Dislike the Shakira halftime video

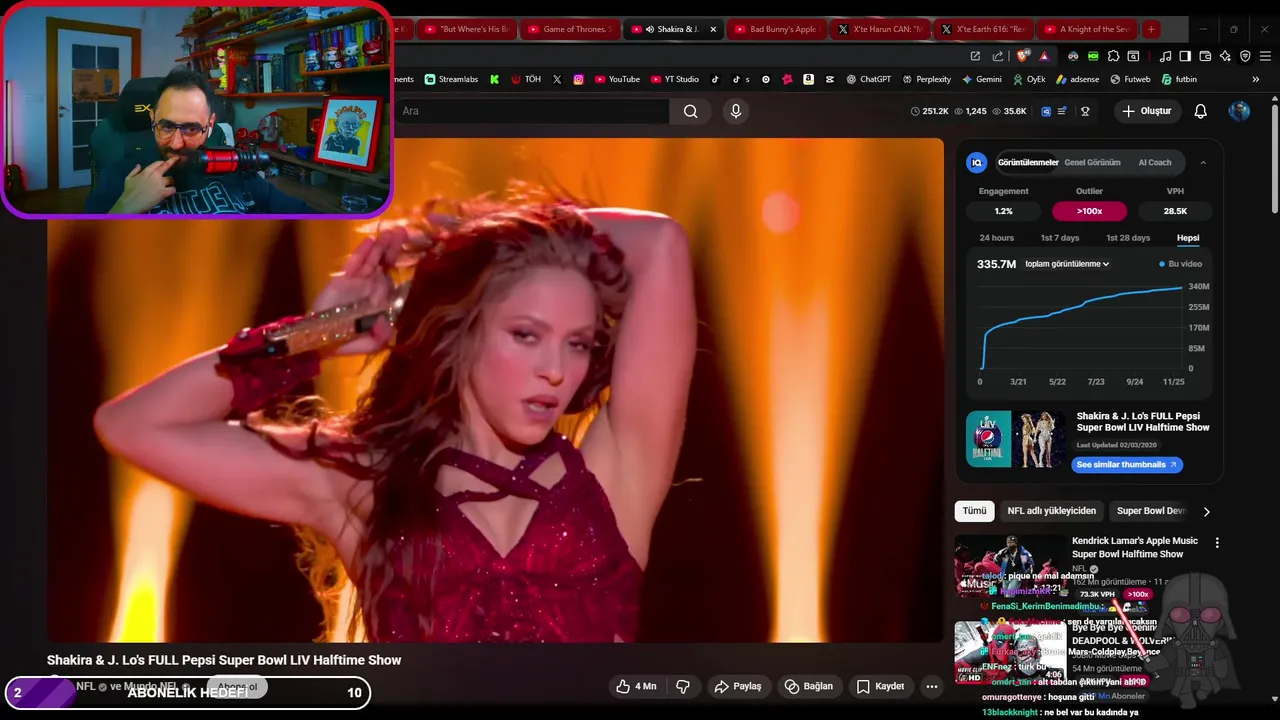pos(683,686)
